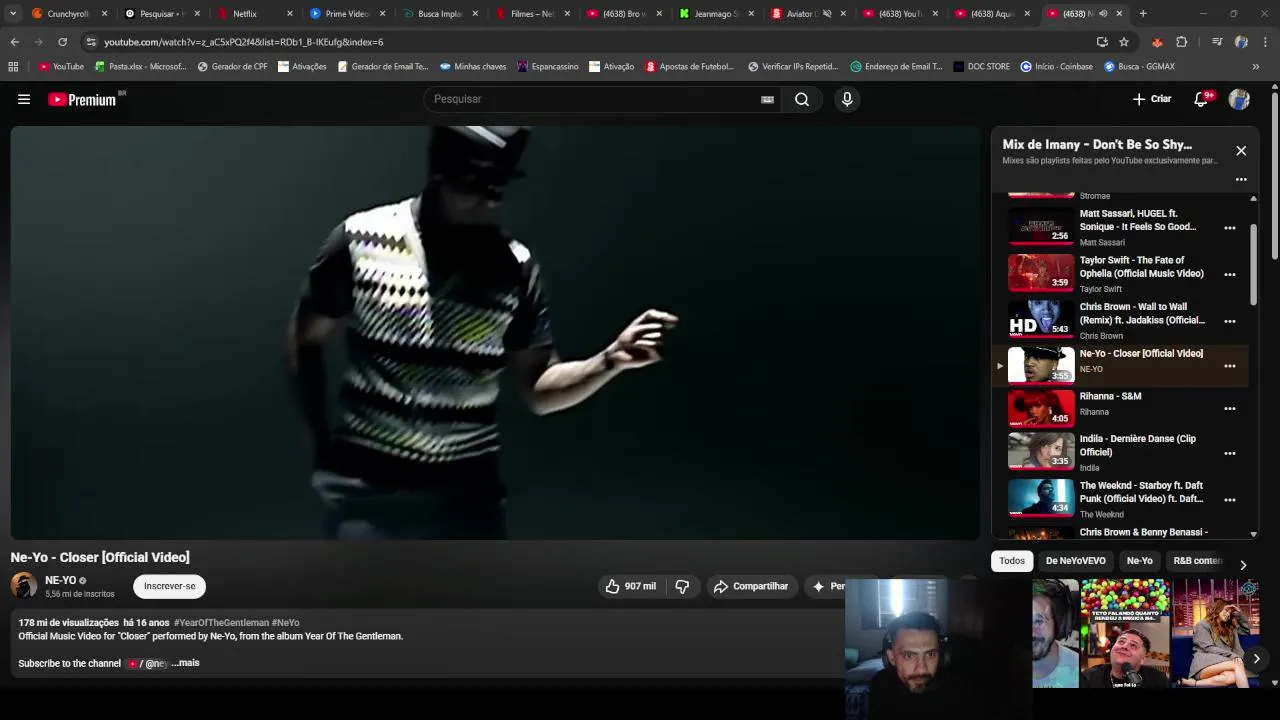This screenshot has width=1280, height=720.
Task: Open the Minhas chaves bookmark
Action: click(x=473, y=67)
